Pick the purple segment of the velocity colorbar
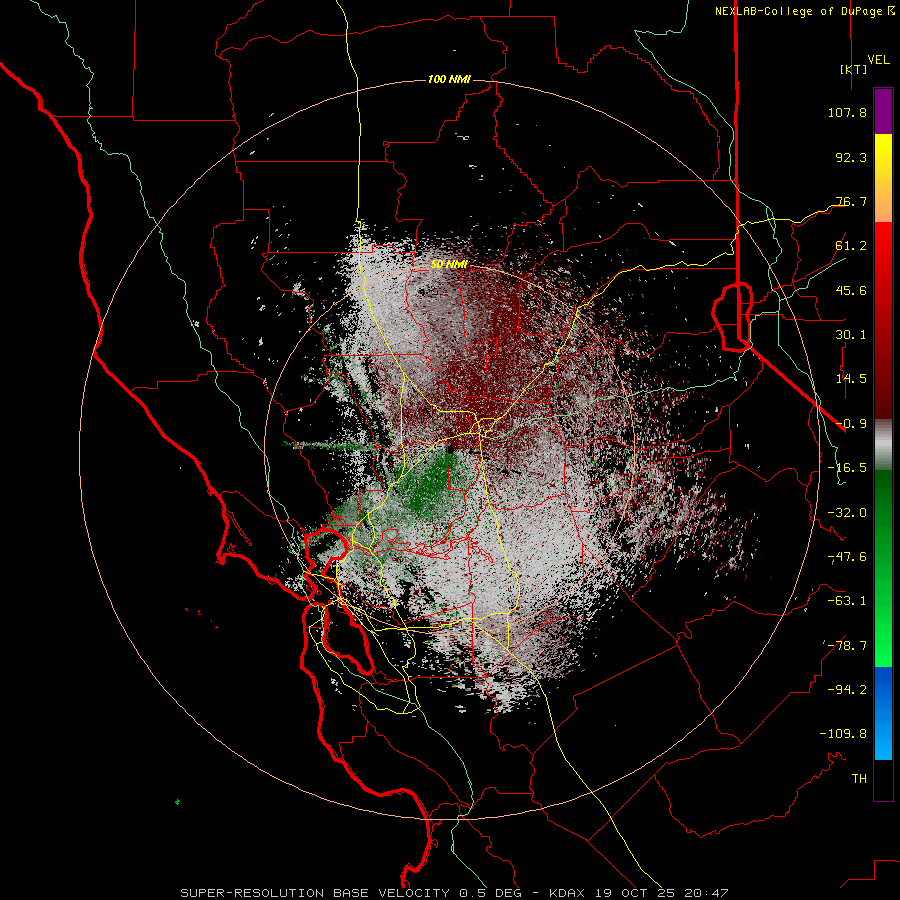The width and height of the screenshot is (900, 900). pos(883,112)
